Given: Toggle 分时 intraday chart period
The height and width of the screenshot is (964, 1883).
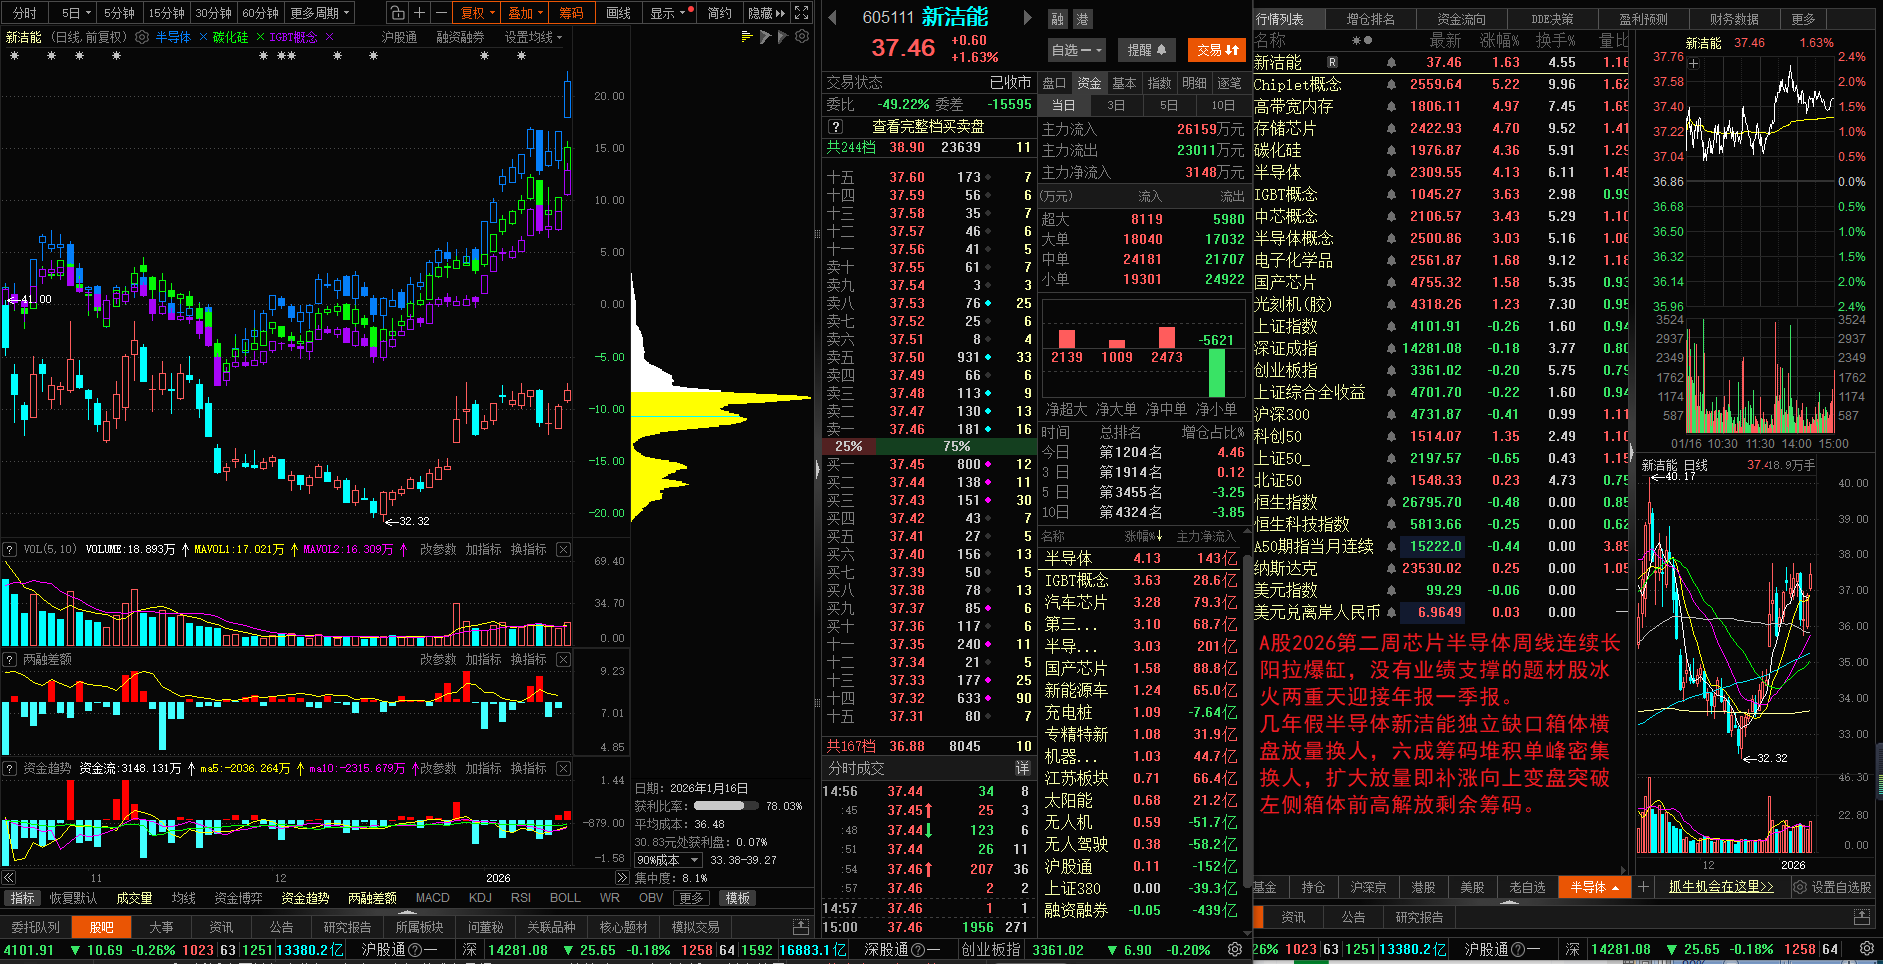Looking at the screenshot, I should tap(24, 13).
